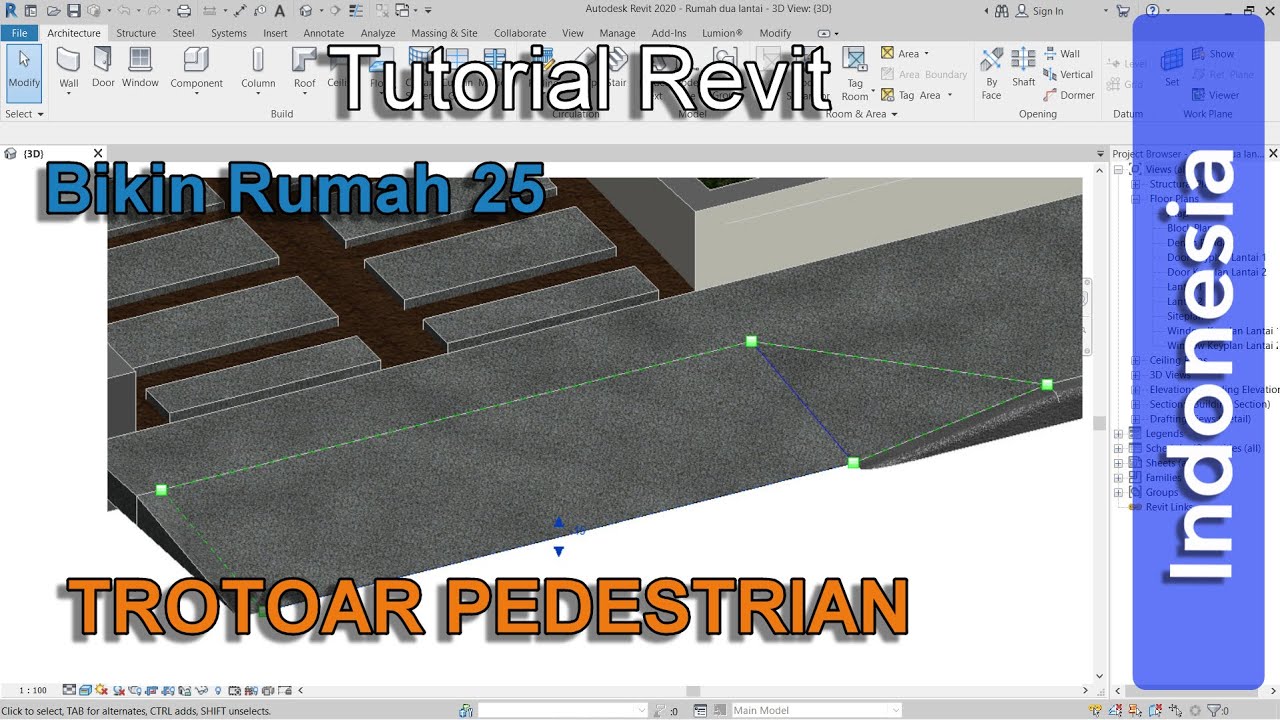This screenshot has width=1280, height=720.
Task: Click the Help question mark icon
Action: [x=1153, y=11]
